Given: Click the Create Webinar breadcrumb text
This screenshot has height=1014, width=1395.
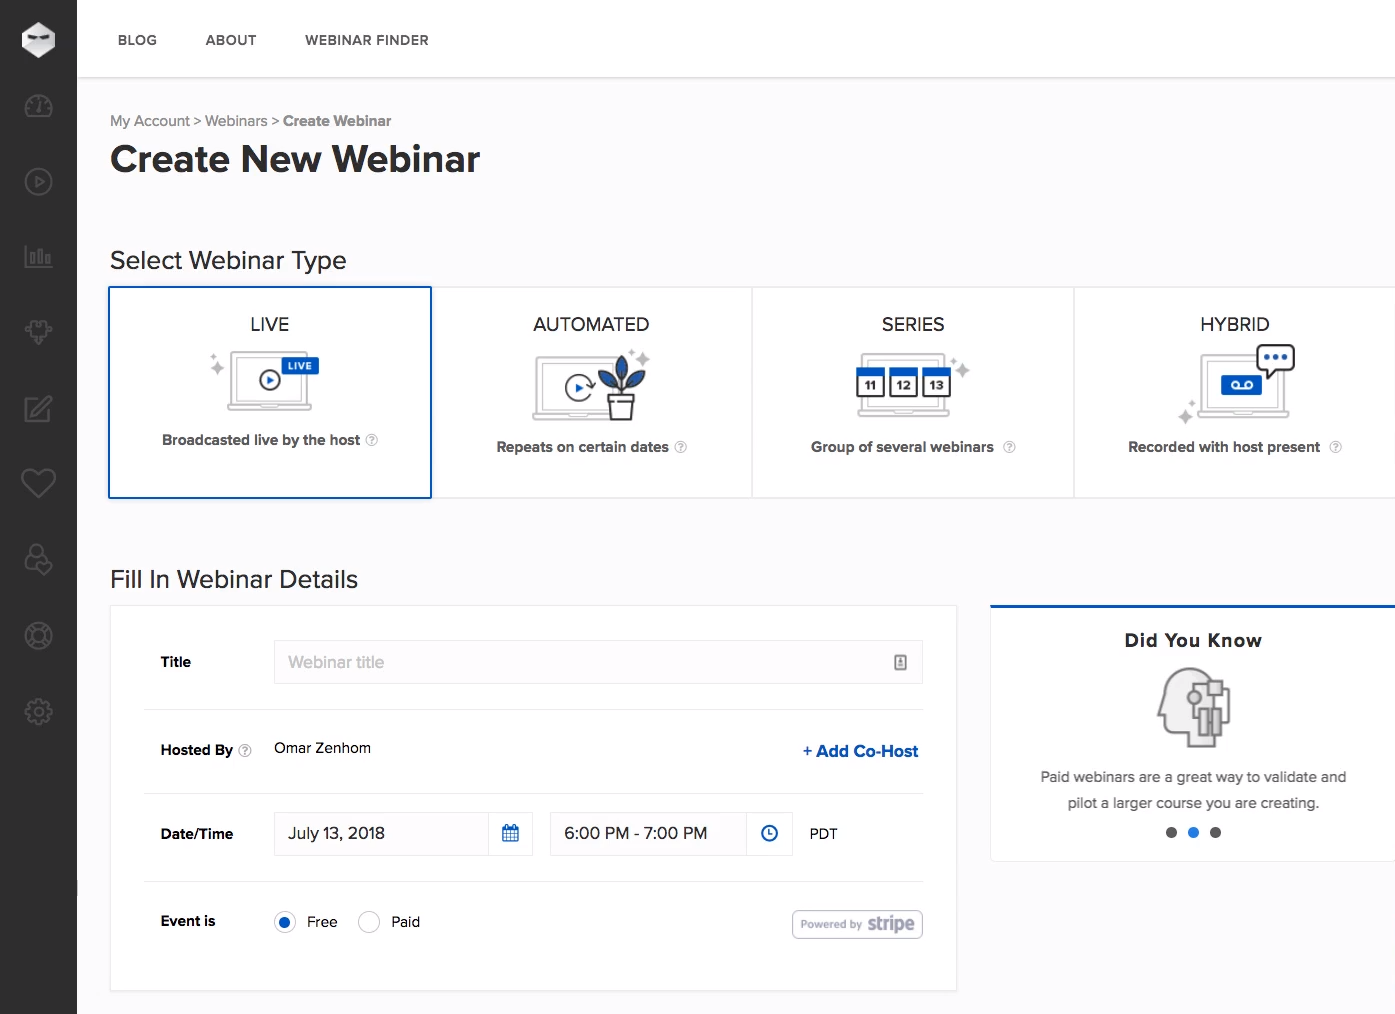Looking at the screenshot, I should 337,121.
